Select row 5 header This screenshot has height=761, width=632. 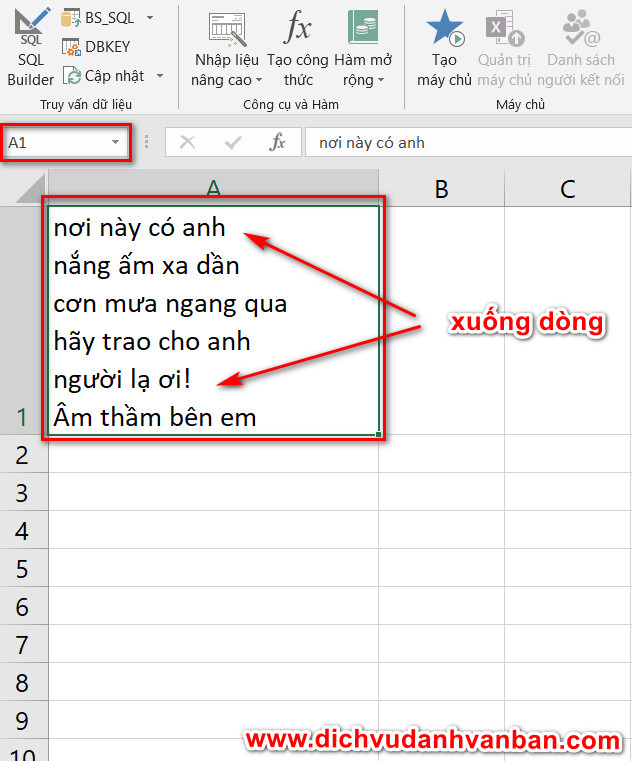tap(23, 568)
